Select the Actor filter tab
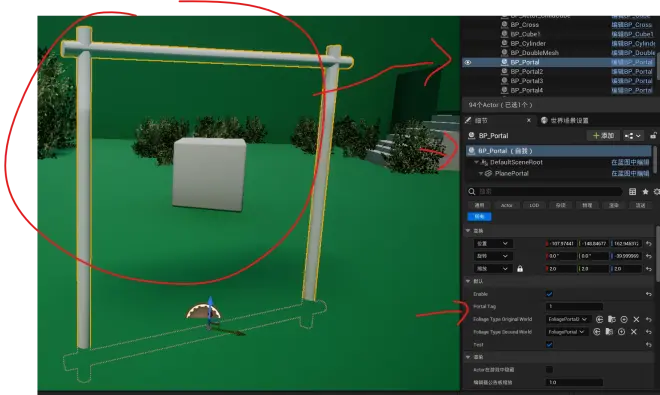Viewport: 660px width, 395px height. 506,205
